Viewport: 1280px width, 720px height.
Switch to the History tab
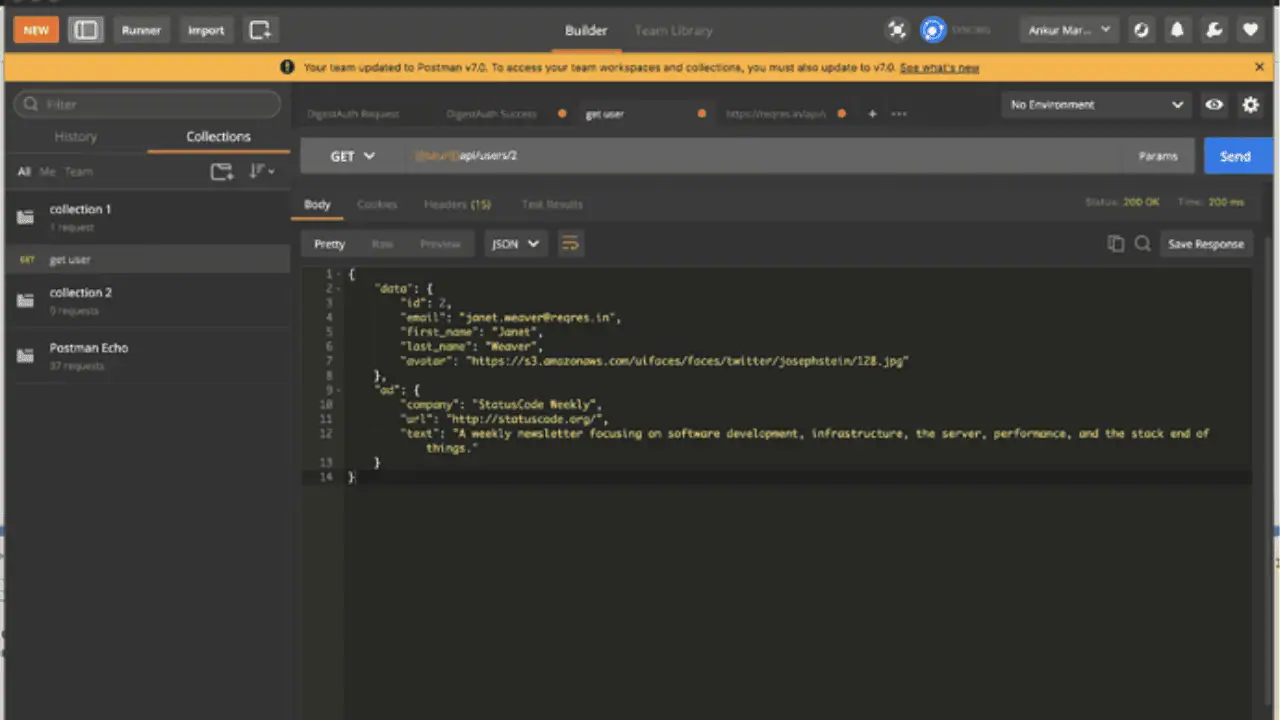click(76, 136)
